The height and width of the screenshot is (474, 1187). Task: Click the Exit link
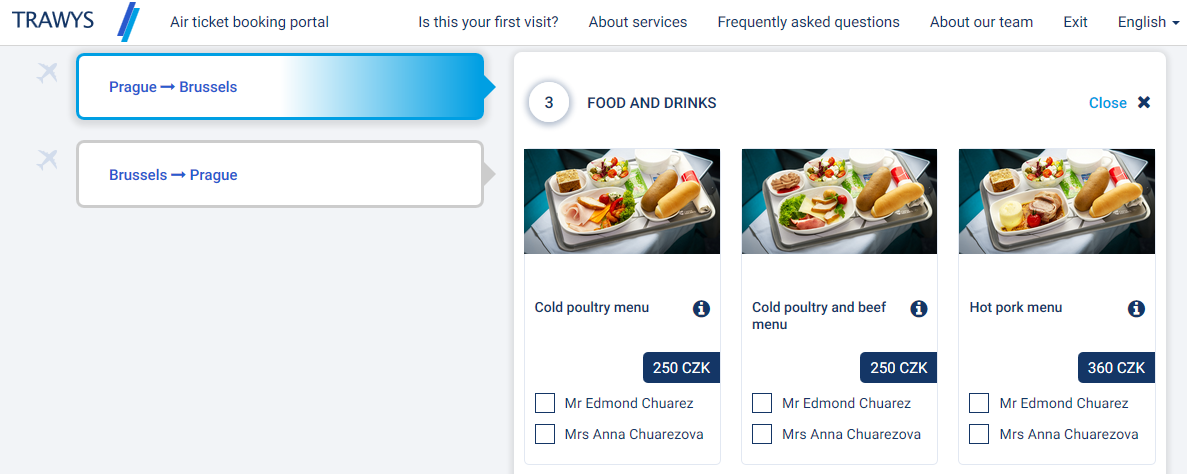(1075, 22)
